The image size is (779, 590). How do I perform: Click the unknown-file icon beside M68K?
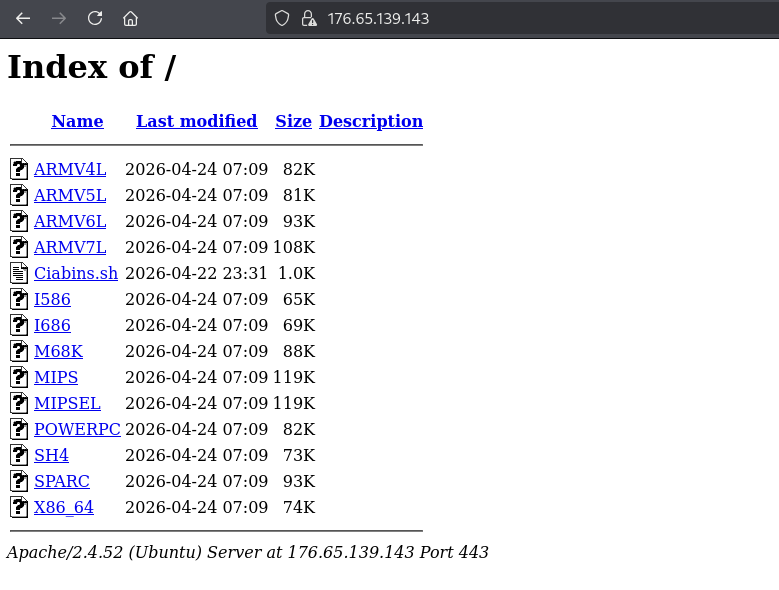click(x=19, y=351)
